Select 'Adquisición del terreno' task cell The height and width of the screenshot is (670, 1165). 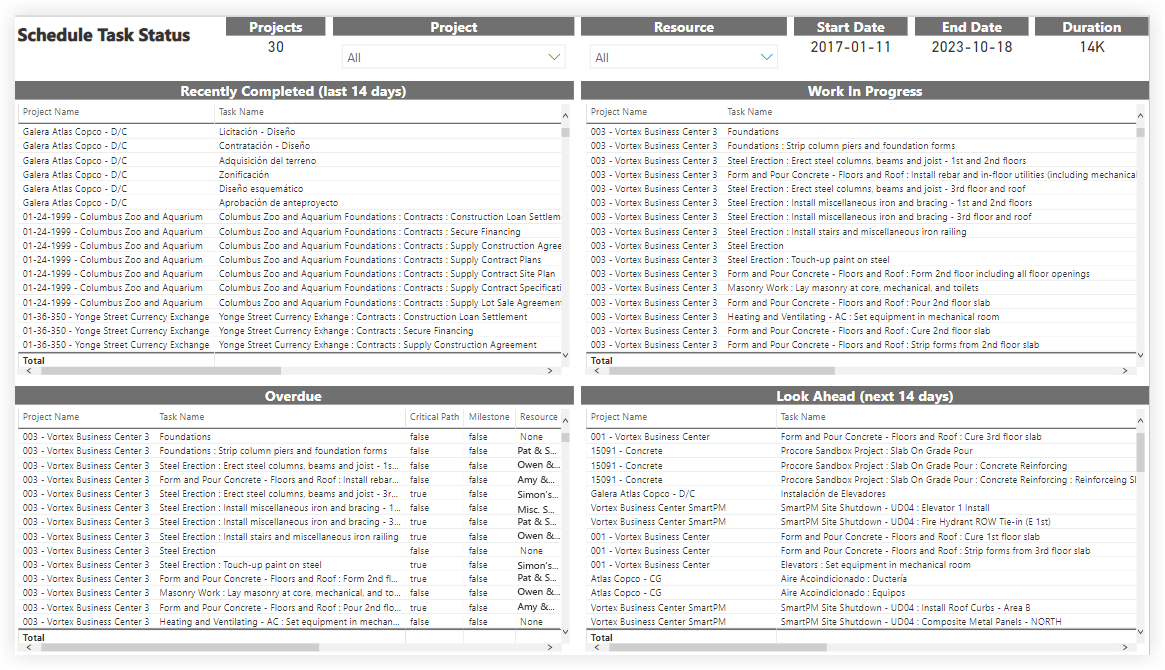tap(267, 160)
